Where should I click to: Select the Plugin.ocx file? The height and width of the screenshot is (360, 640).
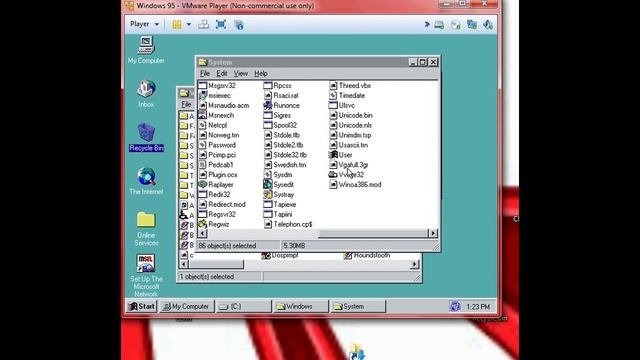218,175
